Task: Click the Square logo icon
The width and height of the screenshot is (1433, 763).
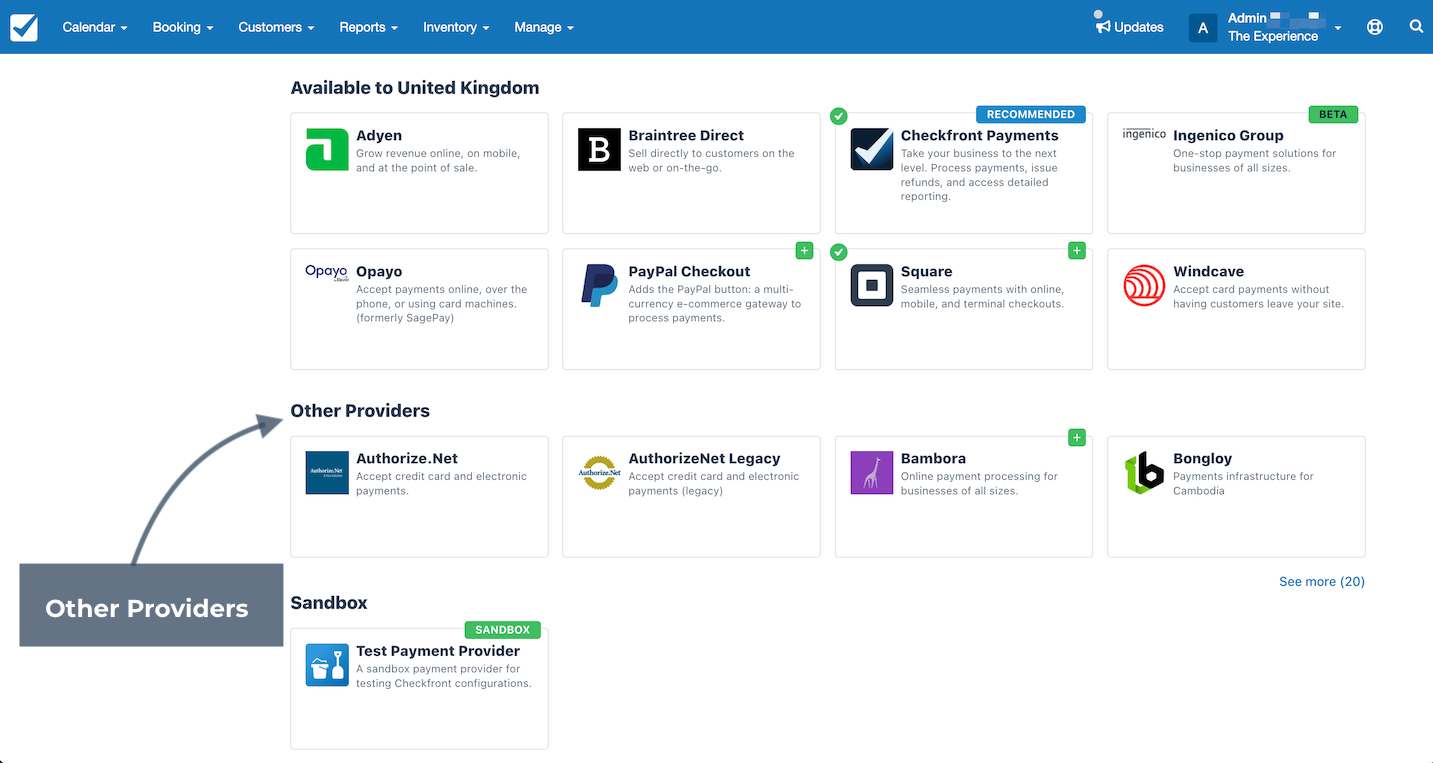Action: pos(871,285)
